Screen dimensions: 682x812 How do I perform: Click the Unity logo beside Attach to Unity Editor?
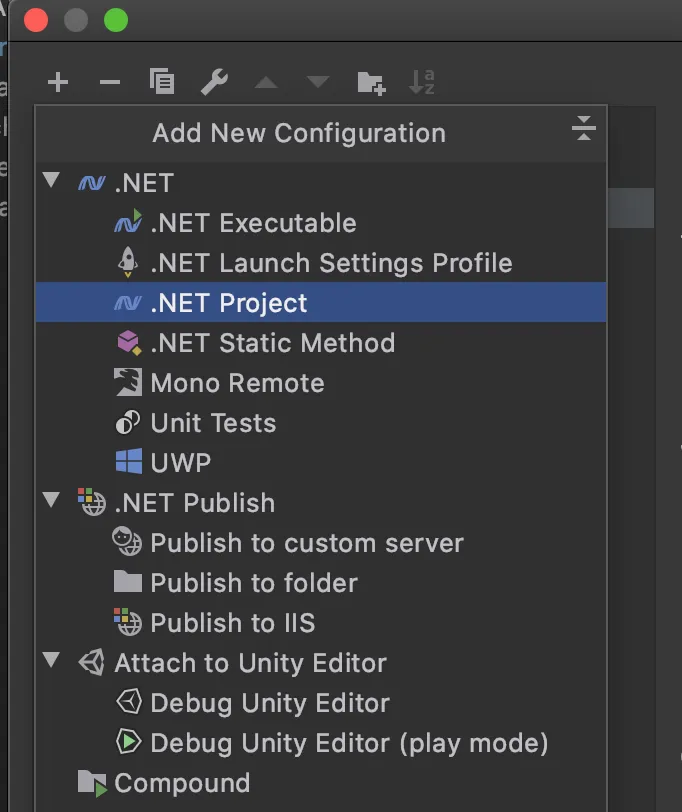click(x=92, y=662)
